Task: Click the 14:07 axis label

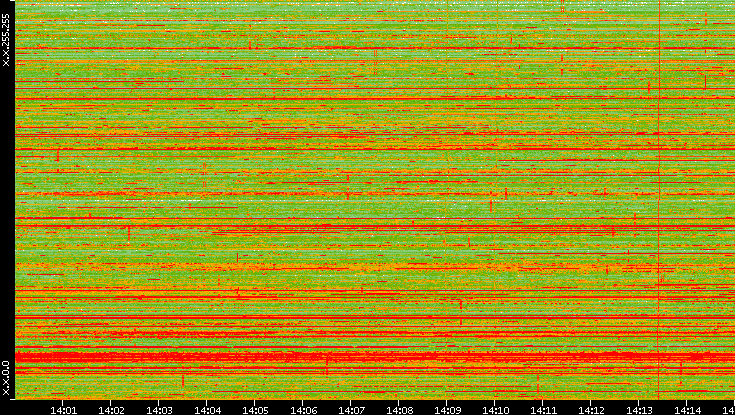Action: pos(351,410)
